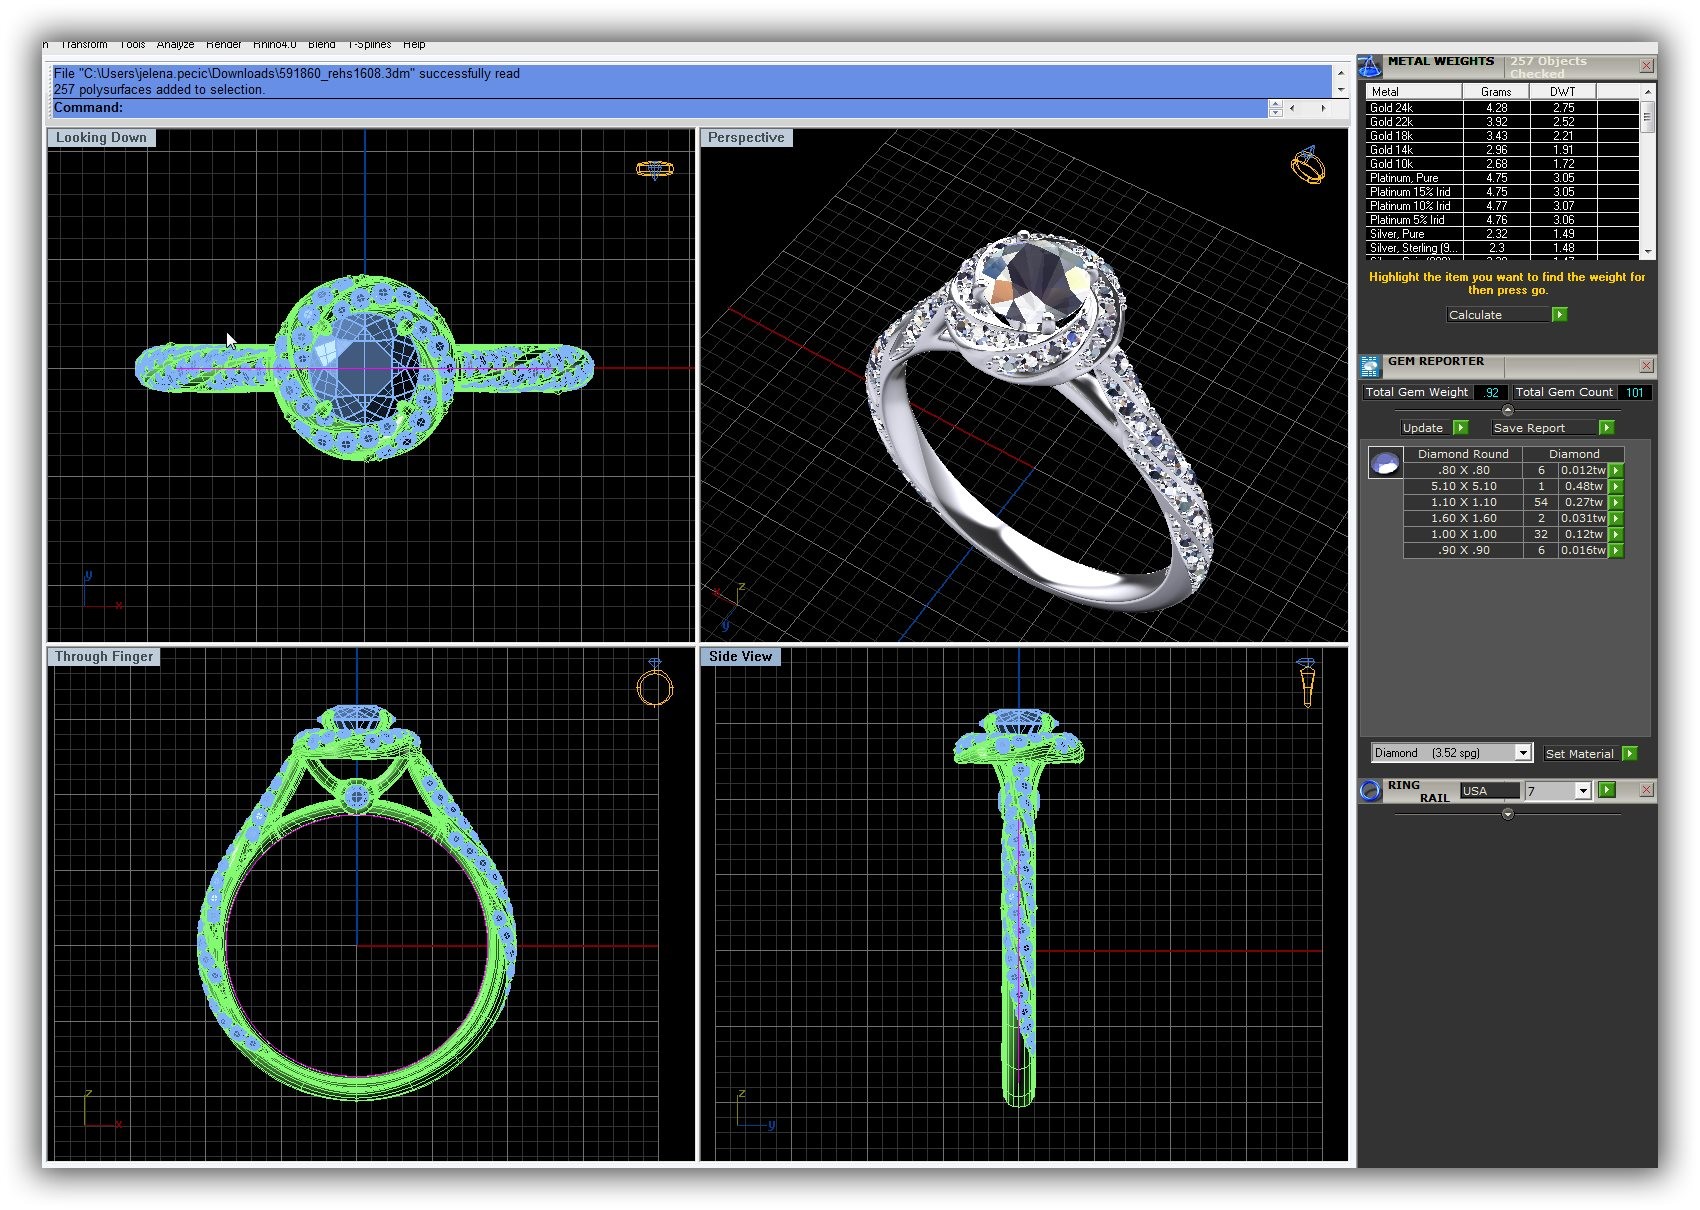Screen dimensions: 1700x1210
Task: Click the round diamond gem thumbnail
Action: tap(1385, 463)
